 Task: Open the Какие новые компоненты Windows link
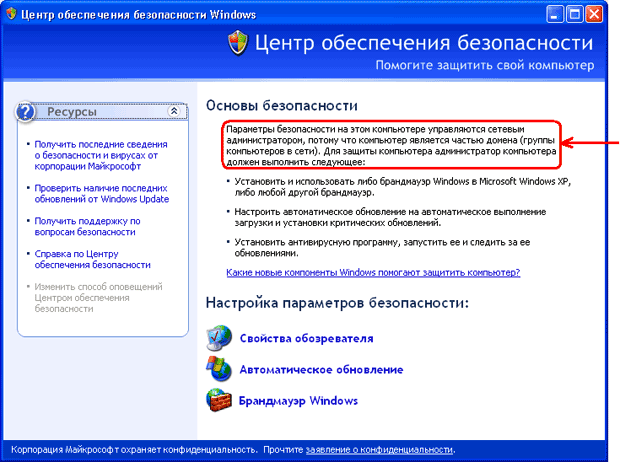click(x=372, y=271)
